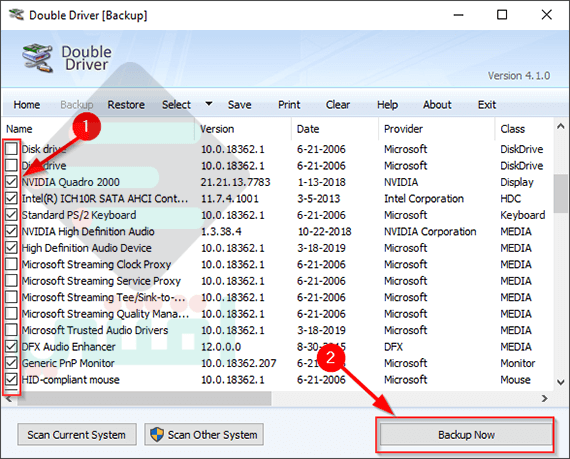The height and width of the screenshot is (459, 570).
Task: Open the Home menu
Action: 27,105
